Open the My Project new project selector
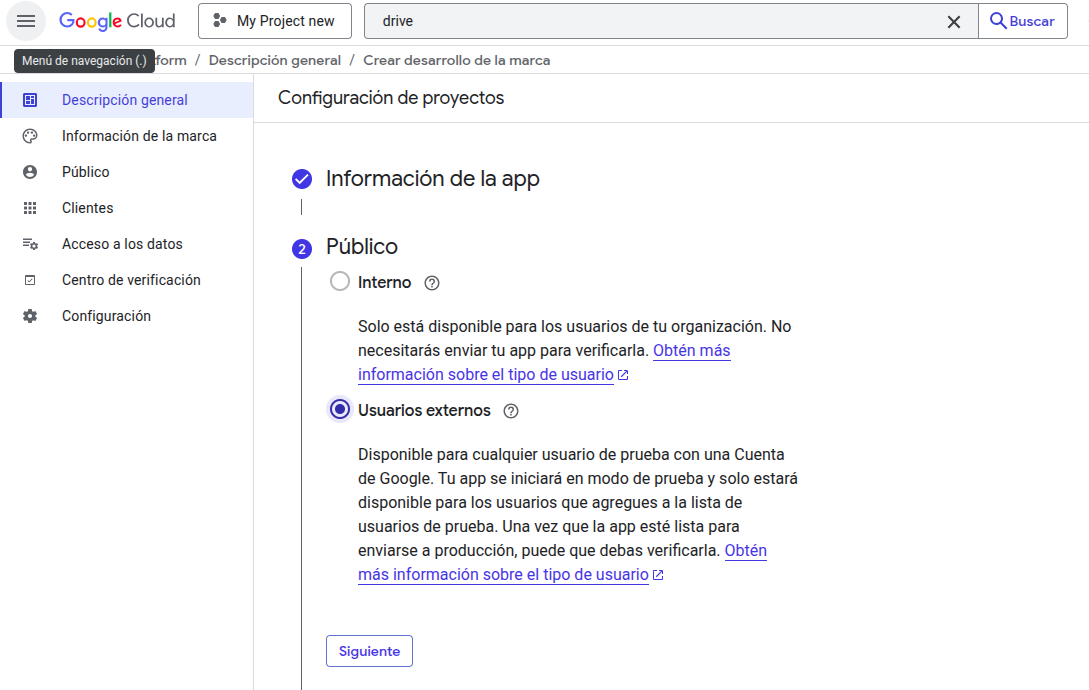This screenshot has height=690, width=1089. pyautogui.click(x=274, y=21)
